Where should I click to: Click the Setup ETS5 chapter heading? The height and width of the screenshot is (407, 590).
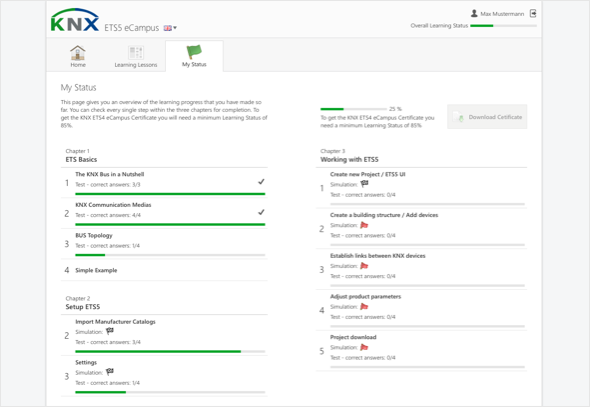tap(83, 307)
